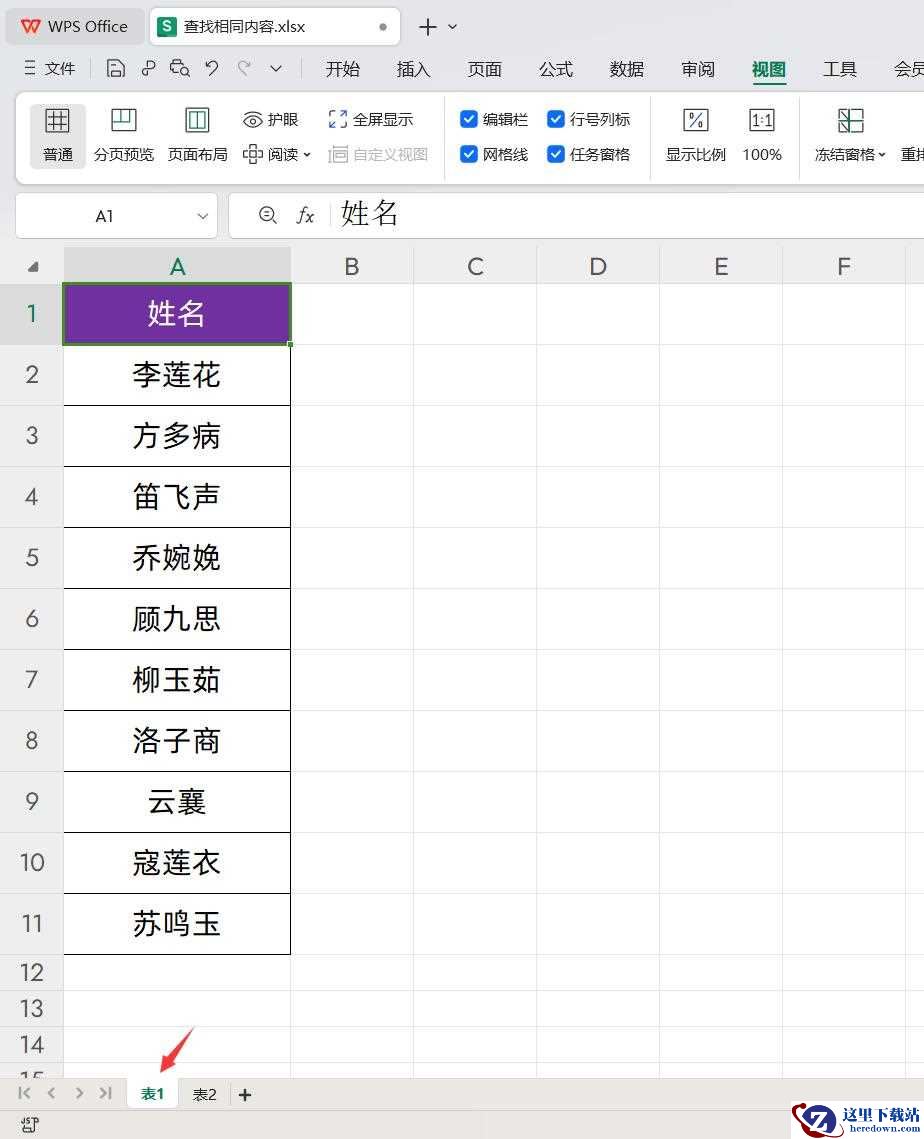Viewport: 924px width, 1139px height.
Task: Select the purple 姓名 header cell
Action: 177,314
